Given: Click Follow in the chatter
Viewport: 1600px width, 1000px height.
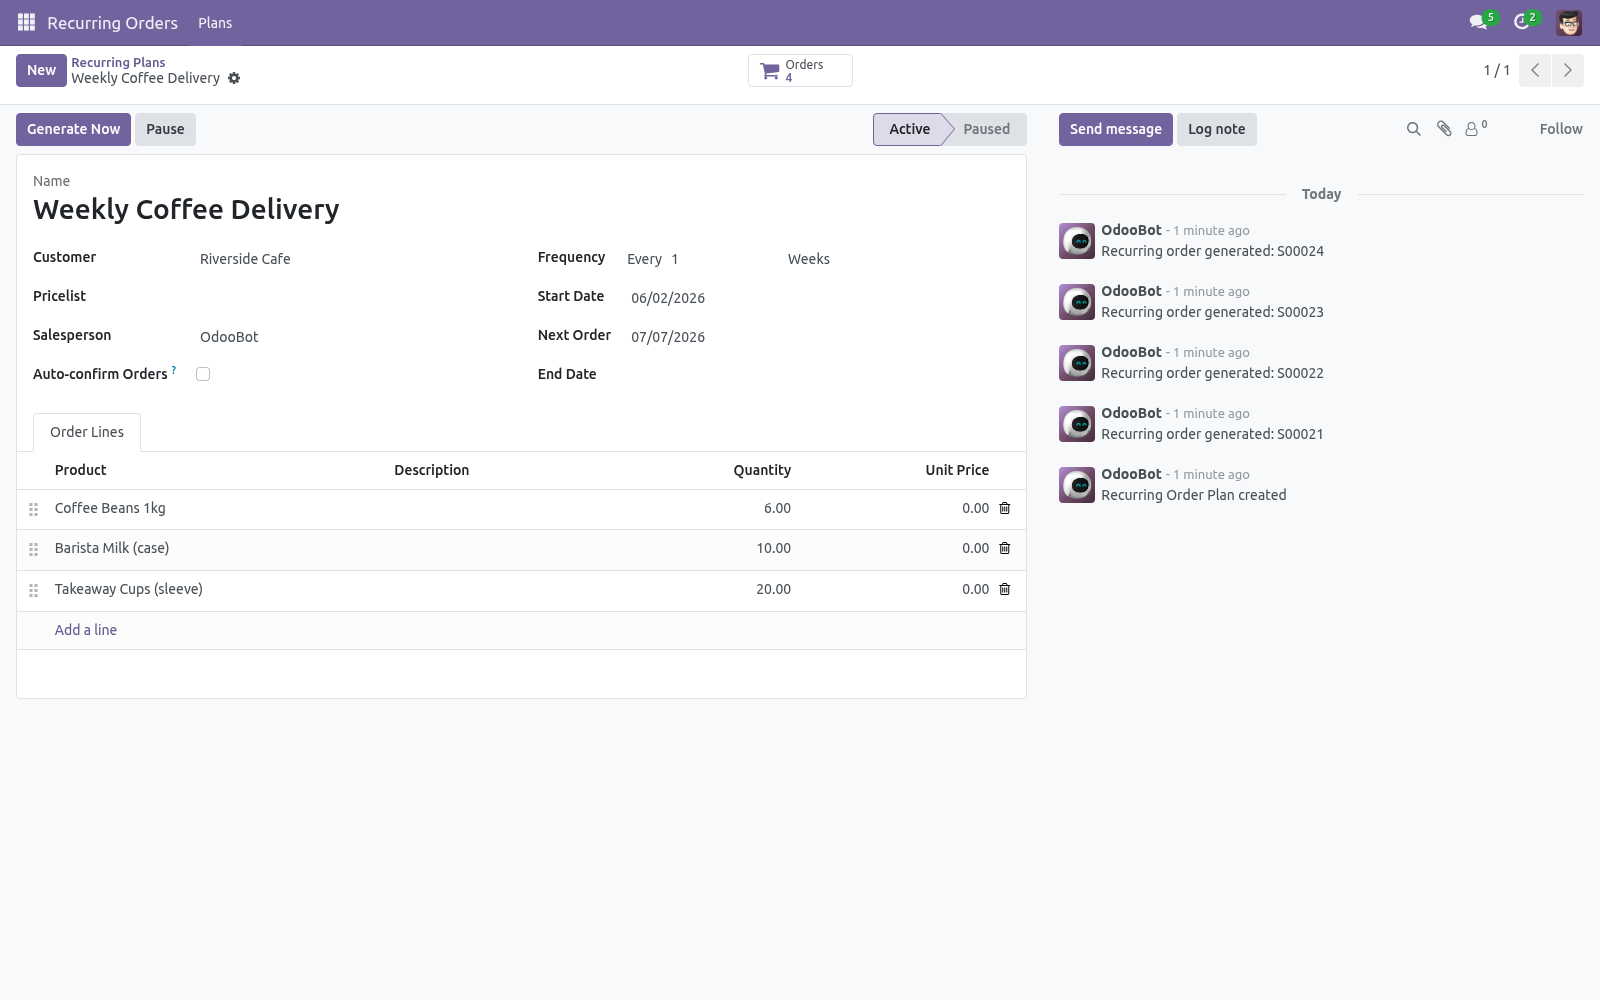Looking at the screenshot, I should (1560, 129).
